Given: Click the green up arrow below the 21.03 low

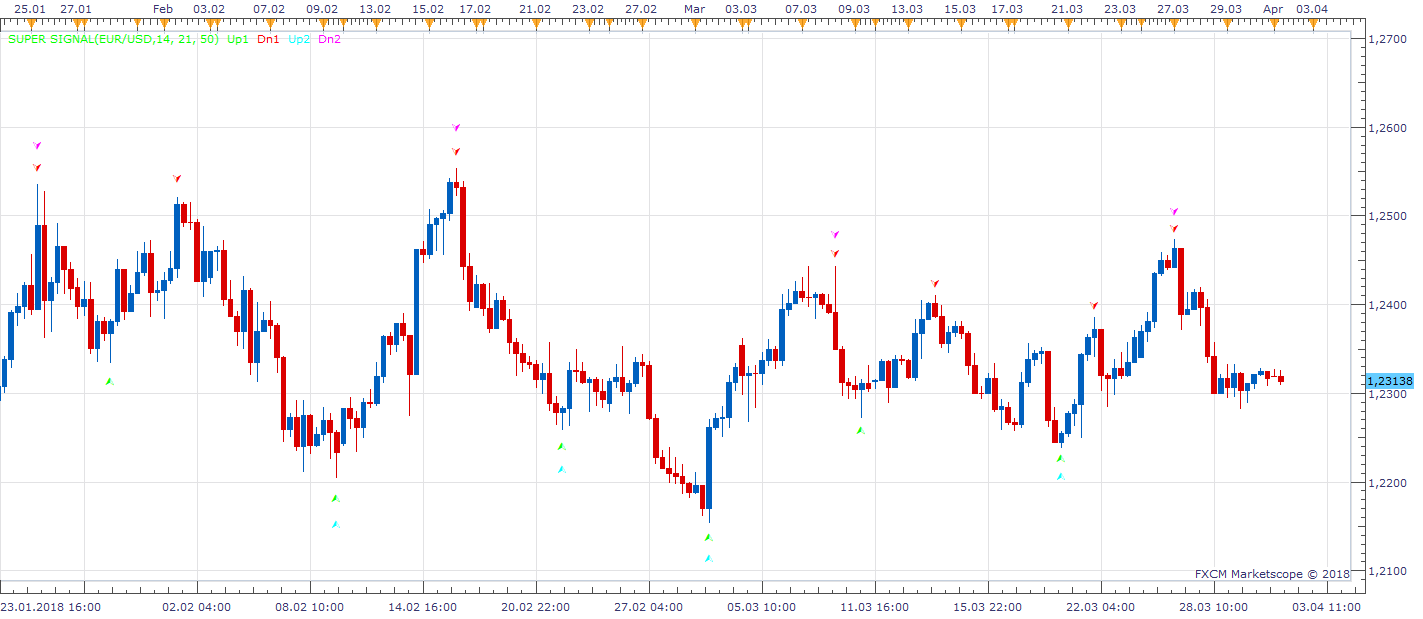Looking at the screenshot, I should (x=1060, y=458).
